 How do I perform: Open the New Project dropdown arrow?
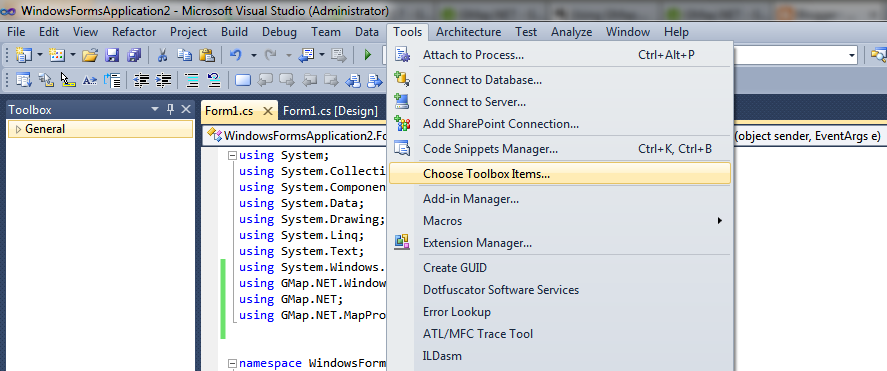(40, 55)
